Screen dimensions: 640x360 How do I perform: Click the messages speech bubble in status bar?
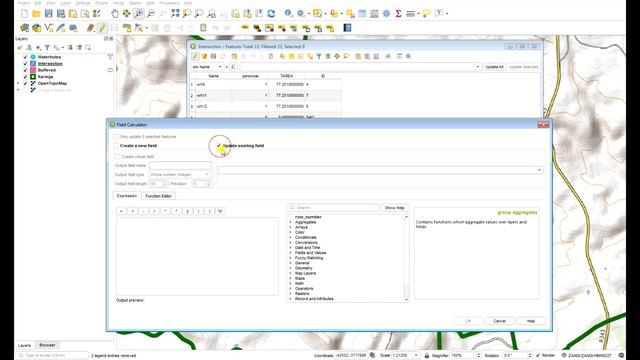pos(621,356)
